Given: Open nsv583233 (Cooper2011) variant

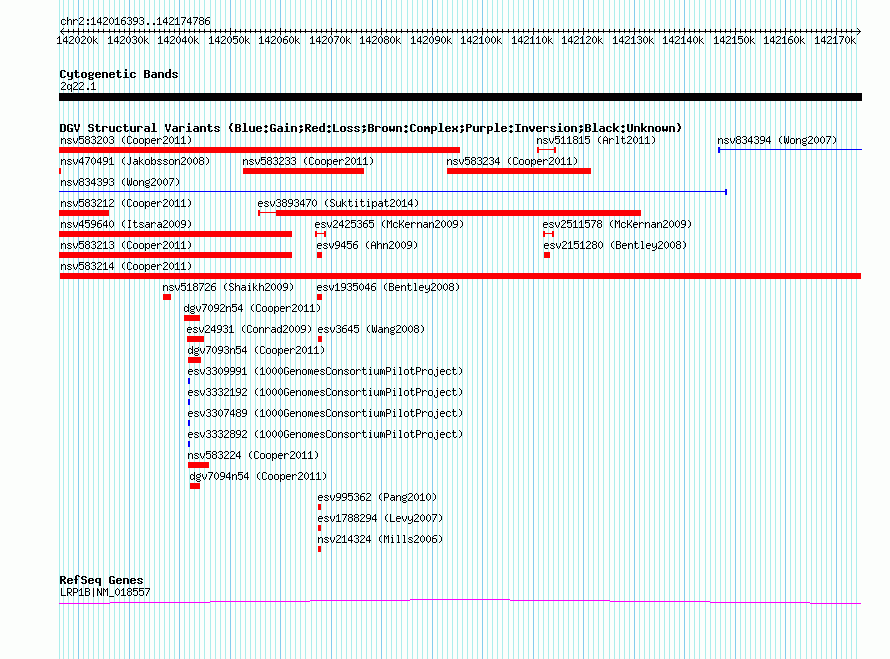Looking at the screenshot, I should [308, 161].
